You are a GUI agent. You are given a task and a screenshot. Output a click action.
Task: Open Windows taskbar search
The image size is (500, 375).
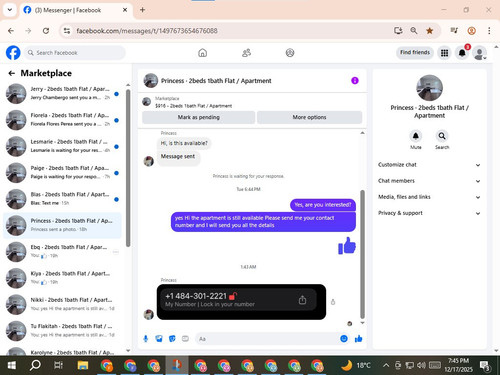coord(35,365)
